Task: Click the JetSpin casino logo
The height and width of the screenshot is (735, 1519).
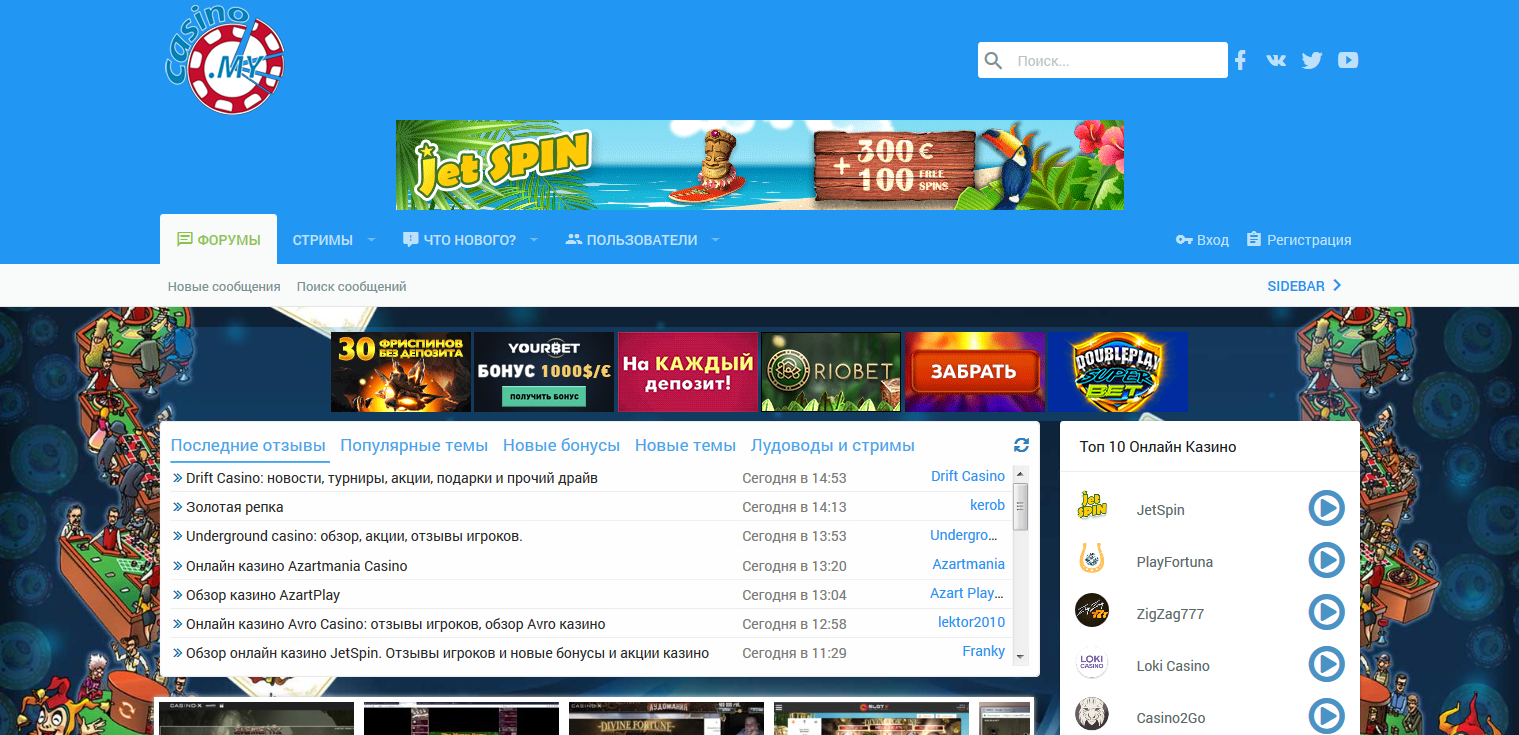Action: [1092, 506]
